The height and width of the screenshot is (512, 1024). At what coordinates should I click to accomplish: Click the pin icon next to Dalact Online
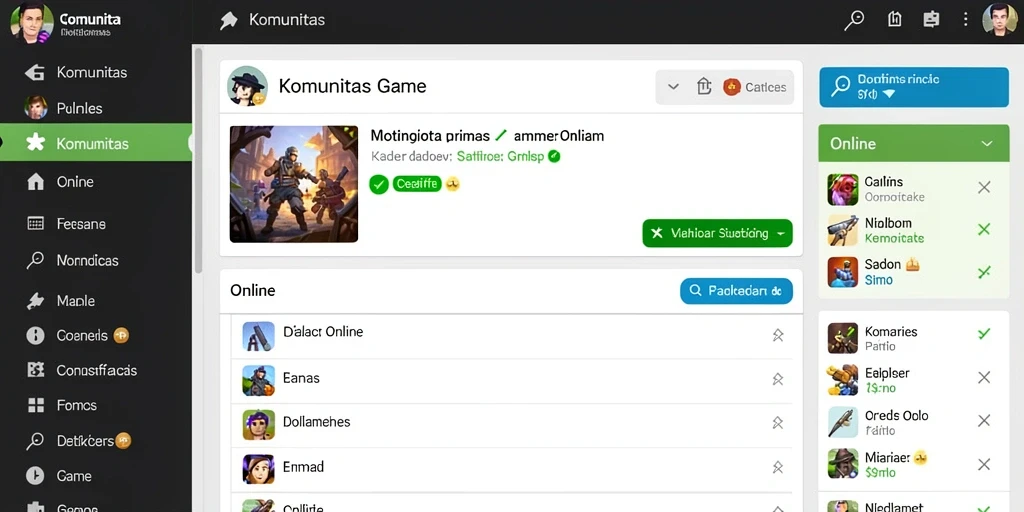[x=777, y=335]
